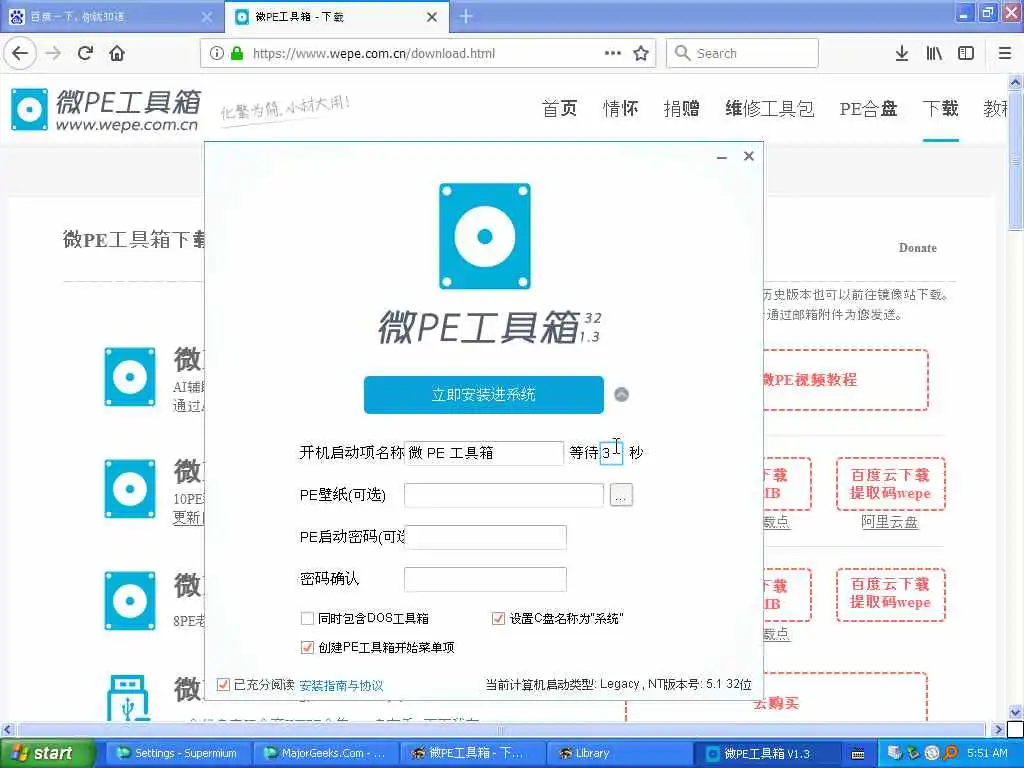Click the 微PE工具箱 website logo
This screenshot has height=768, width=1024.
coord(105,110)
